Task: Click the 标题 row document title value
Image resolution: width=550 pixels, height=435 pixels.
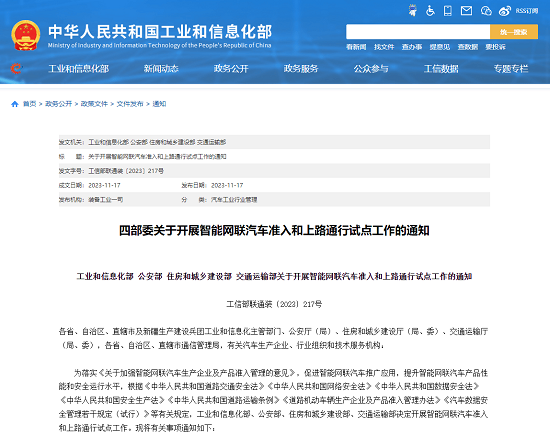Action: [157, 156]
